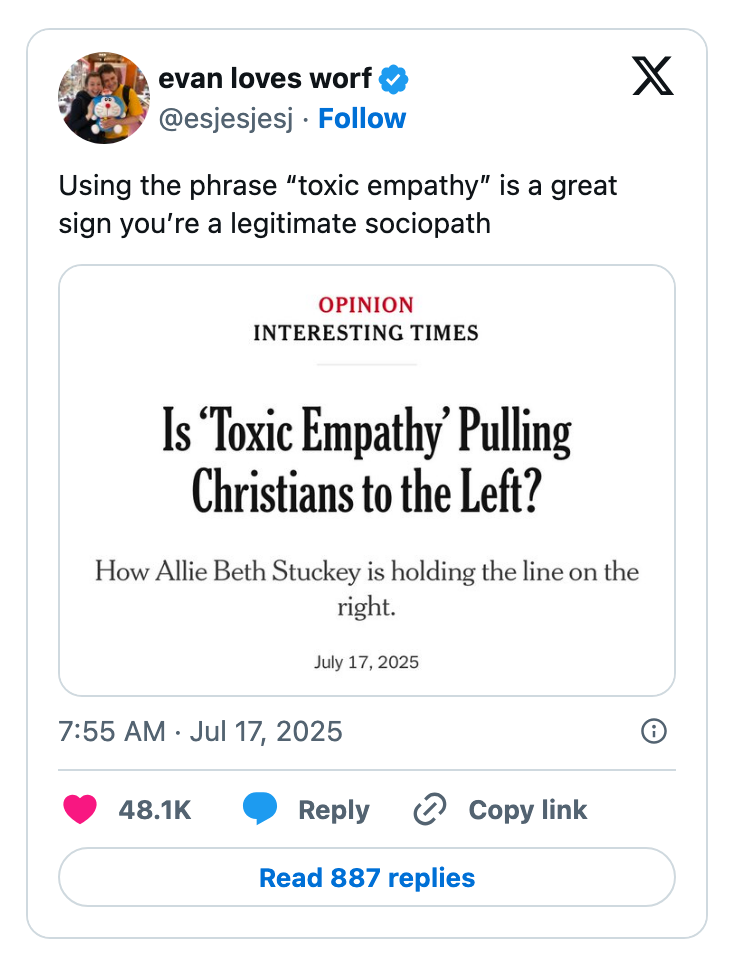Click the Allie Beth Stuckey subheading
Image resolution: width=730 pixels, height=958 pixels.
(x=367, y=588)
